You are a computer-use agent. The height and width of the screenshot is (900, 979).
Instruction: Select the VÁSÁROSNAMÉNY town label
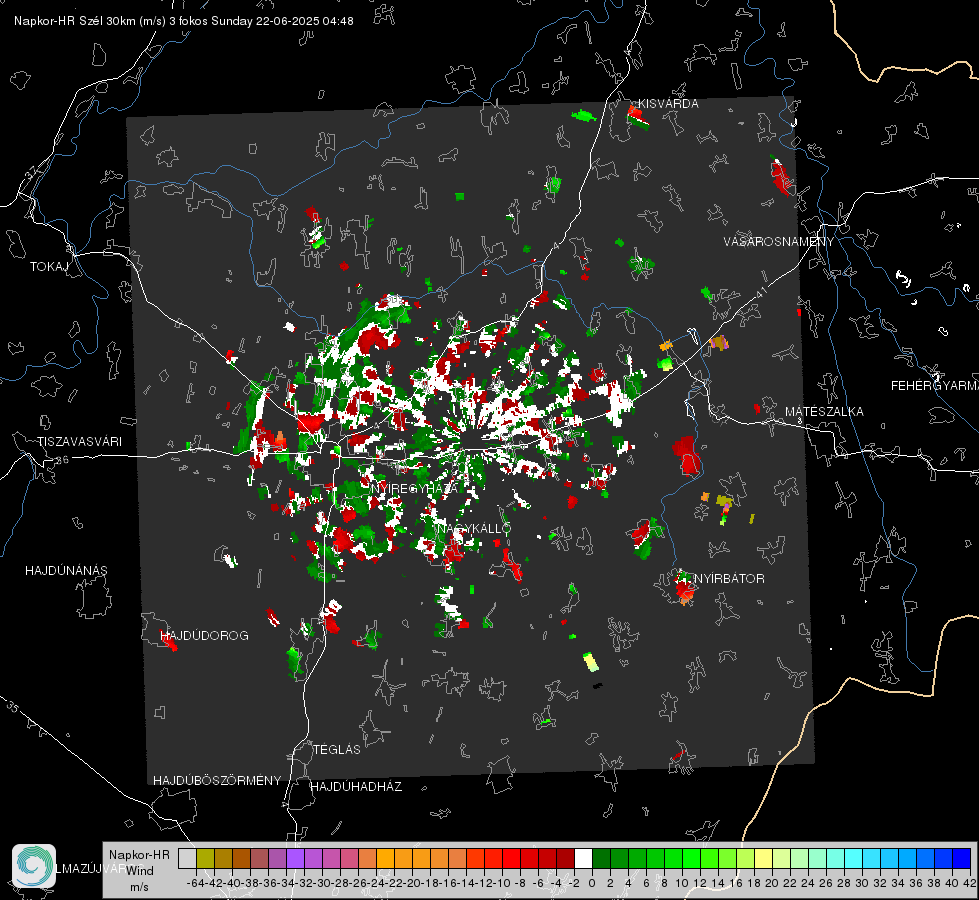pos(779,242)
